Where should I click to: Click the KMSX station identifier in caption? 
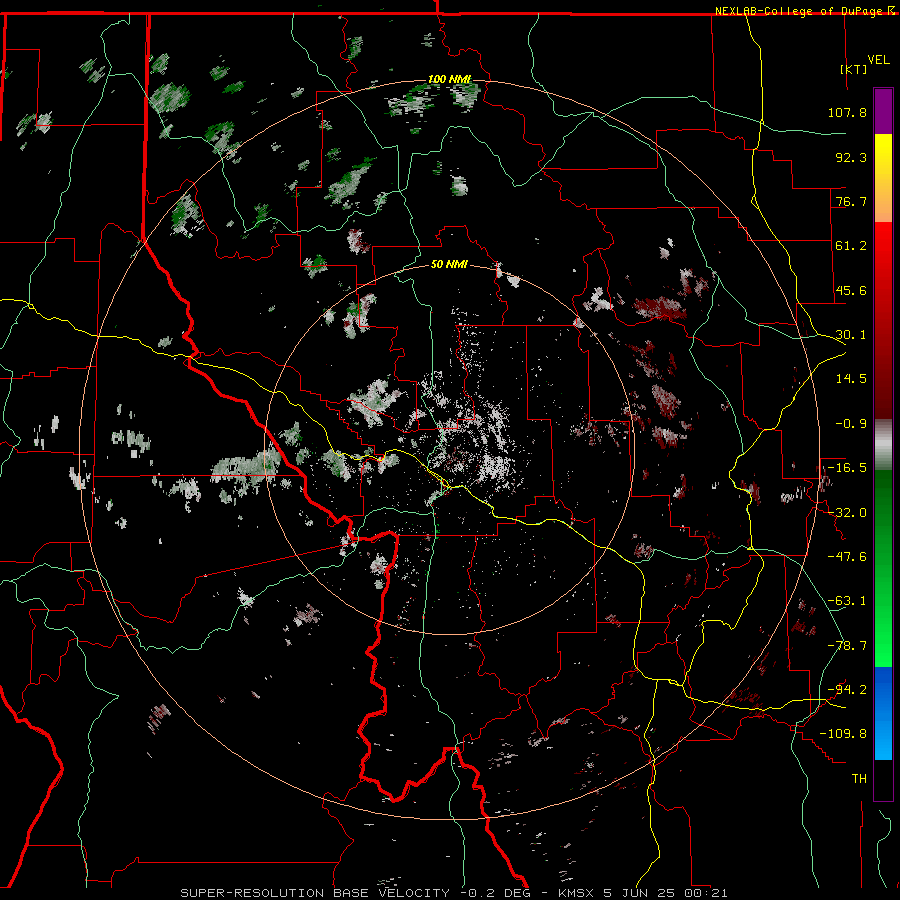578,893
